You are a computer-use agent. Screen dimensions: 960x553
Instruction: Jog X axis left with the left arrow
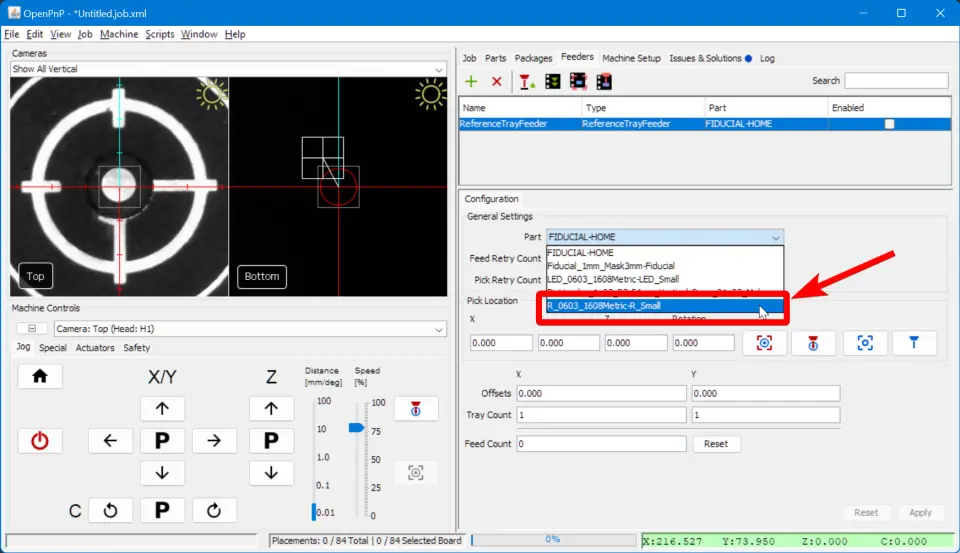coord(110,441)
